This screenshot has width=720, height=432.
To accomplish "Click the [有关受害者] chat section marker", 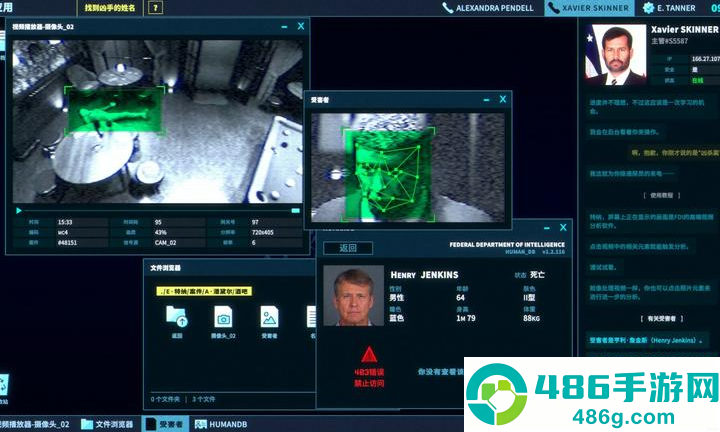I will click(x=661, y=318).
